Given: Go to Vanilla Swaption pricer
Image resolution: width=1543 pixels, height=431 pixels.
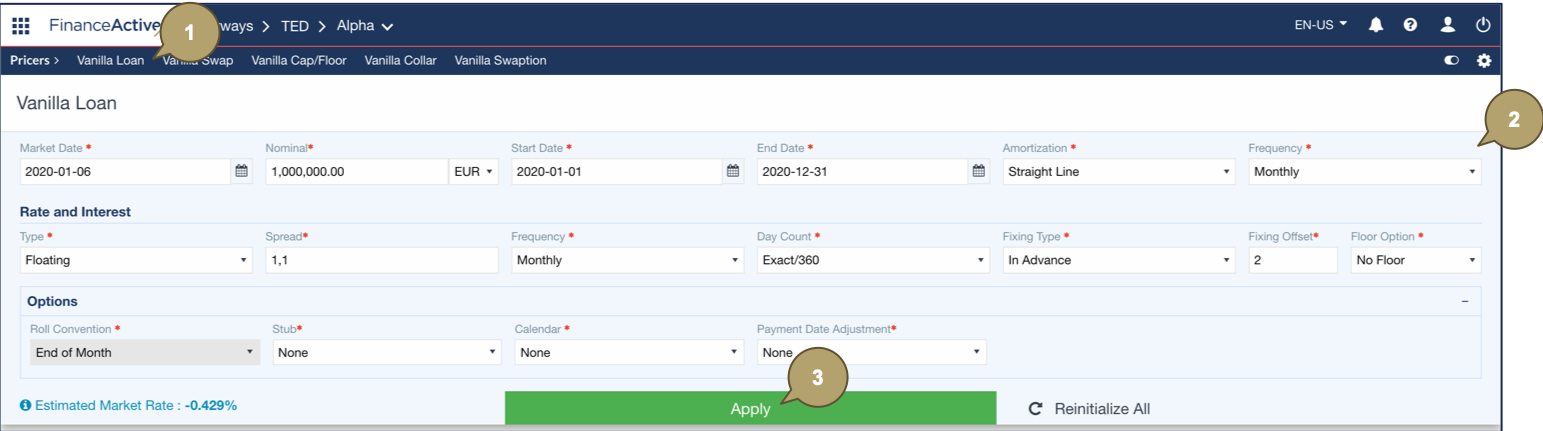Looking at the screenshot, I should (500, 61).
